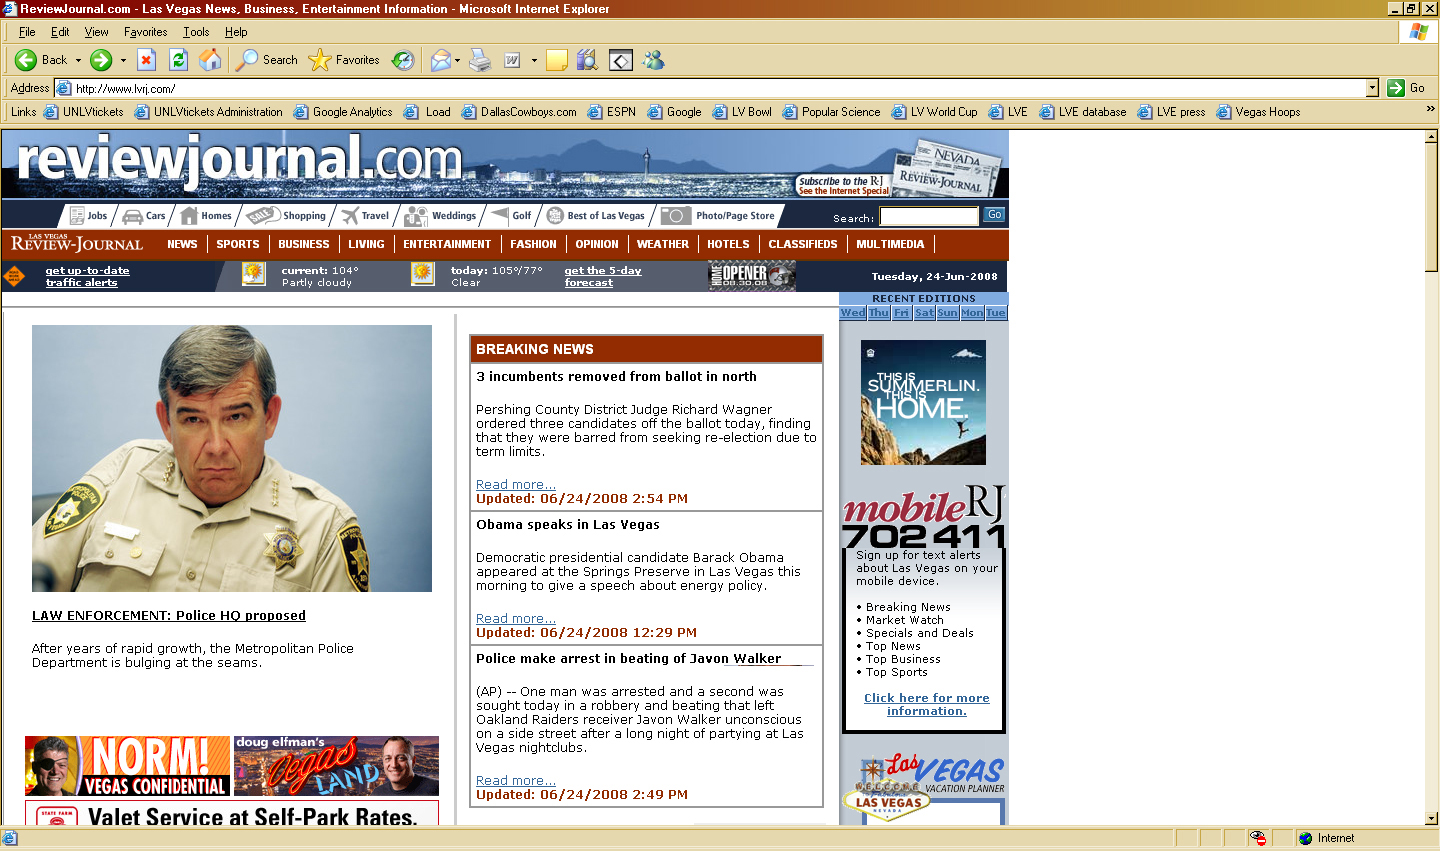Open Best of Las Vegas link
The height and width of the screenshot is (851, 1440).
[596, 215]
